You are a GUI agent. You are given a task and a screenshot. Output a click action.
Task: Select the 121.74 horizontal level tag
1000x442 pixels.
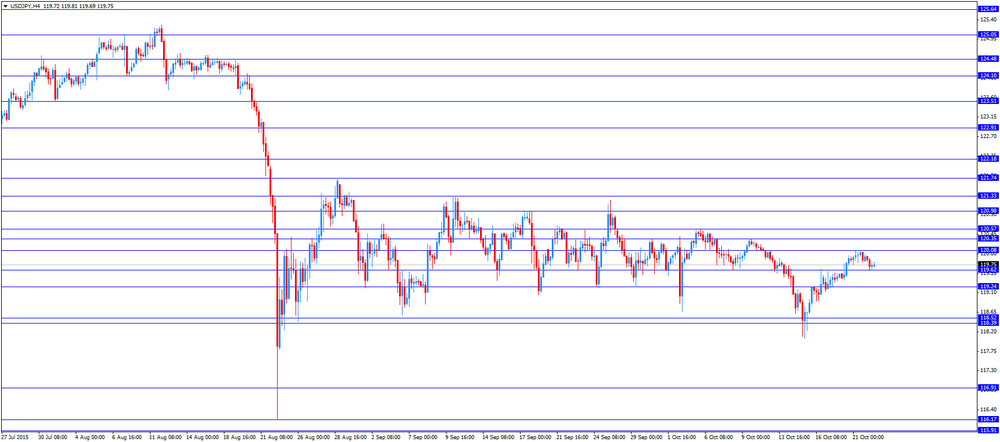pyautogui.click(x=988, y=178)
